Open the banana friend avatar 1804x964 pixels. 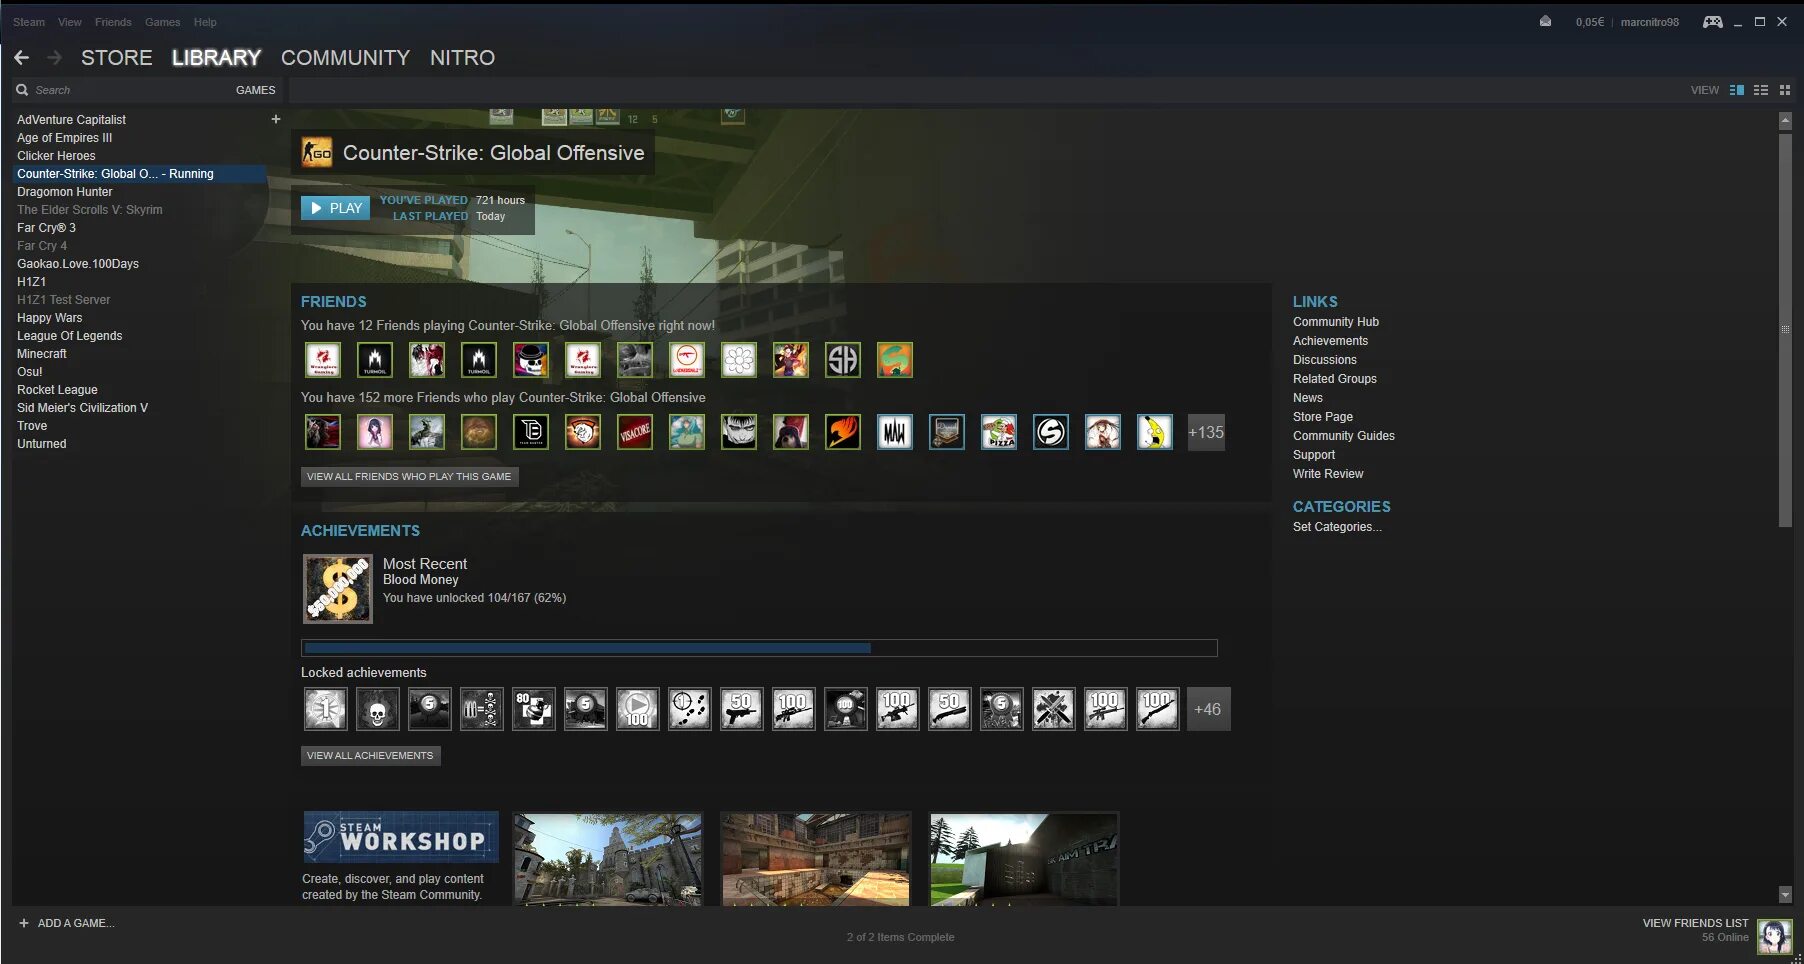(1155, 432)
